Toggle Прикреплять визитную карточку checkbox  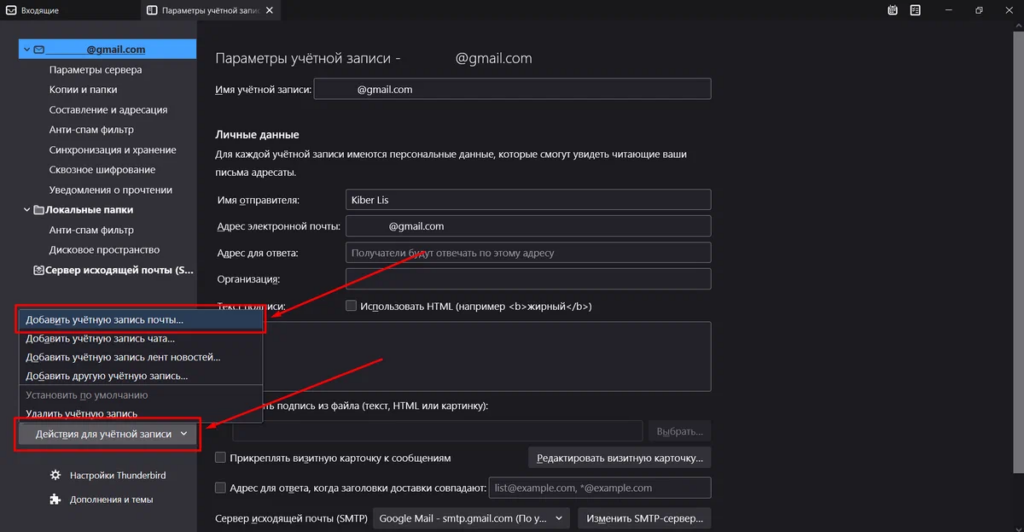point(220,458)
